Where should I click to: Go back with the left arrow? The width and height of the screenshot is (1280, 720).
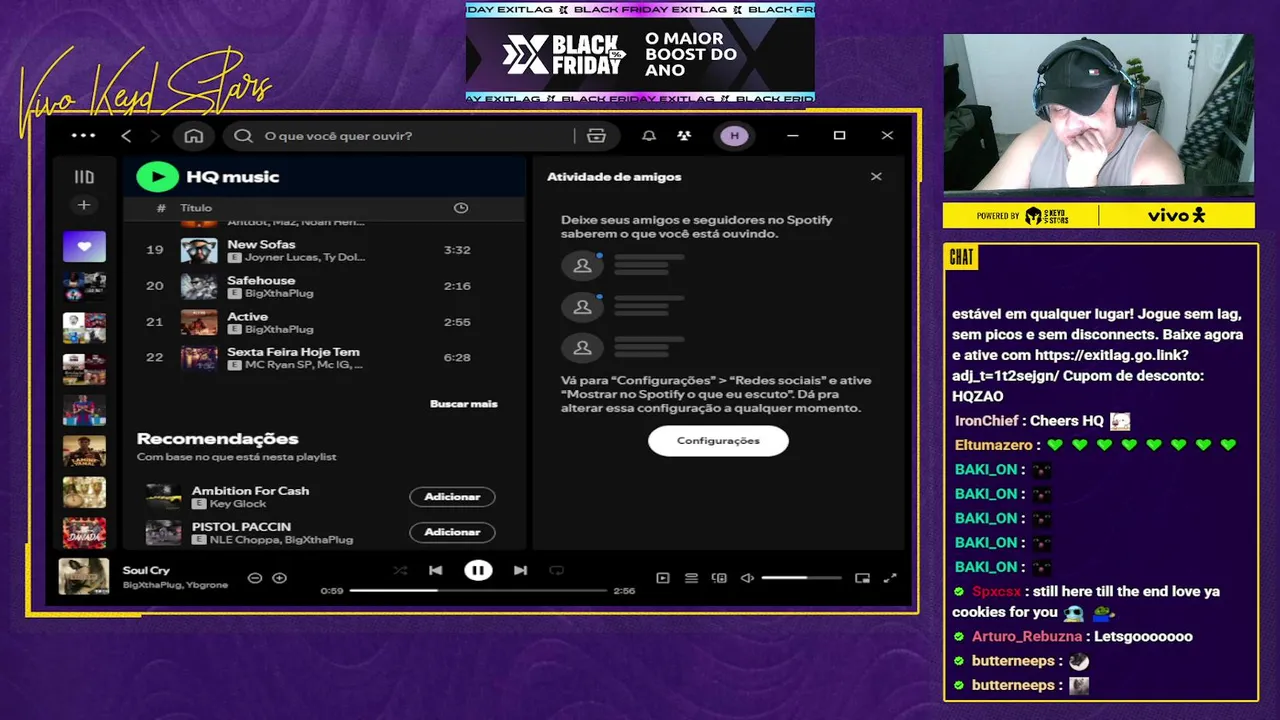tap(126, 136)
